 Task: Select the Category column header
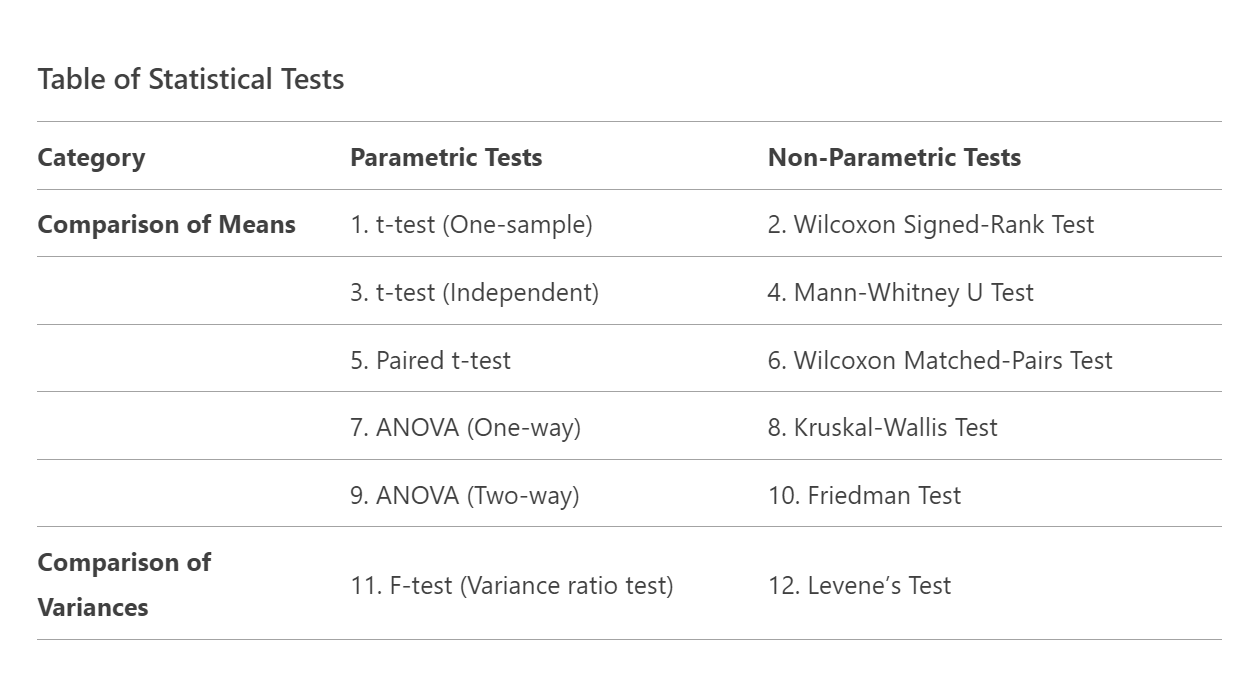point(91,157)
